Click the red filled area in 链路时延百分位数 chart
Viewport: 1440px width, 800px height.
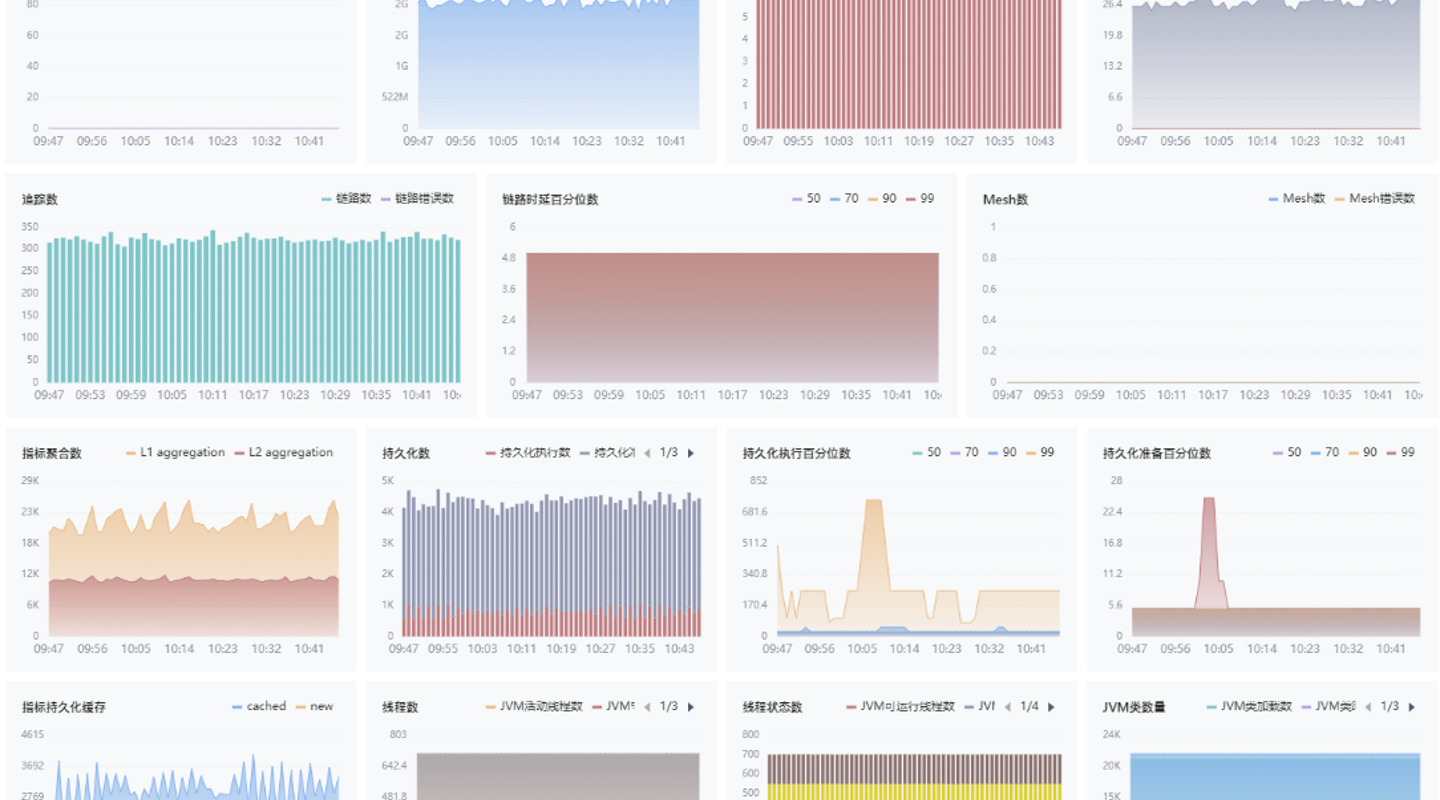point(733,317)
